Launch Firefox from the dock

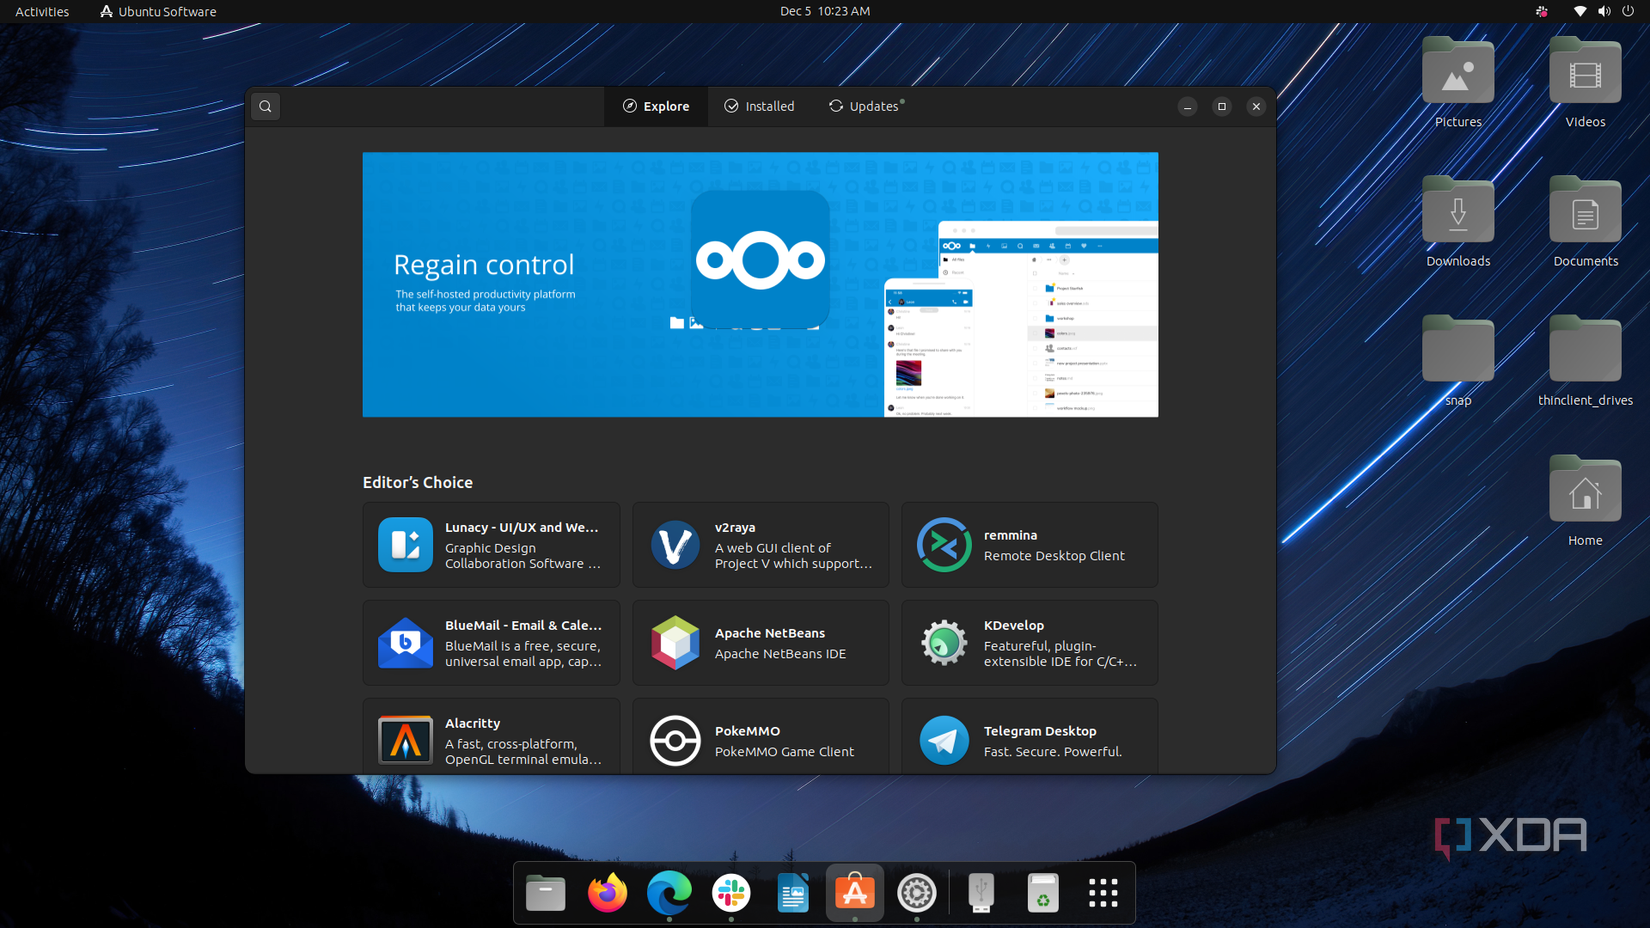[607, 893]
